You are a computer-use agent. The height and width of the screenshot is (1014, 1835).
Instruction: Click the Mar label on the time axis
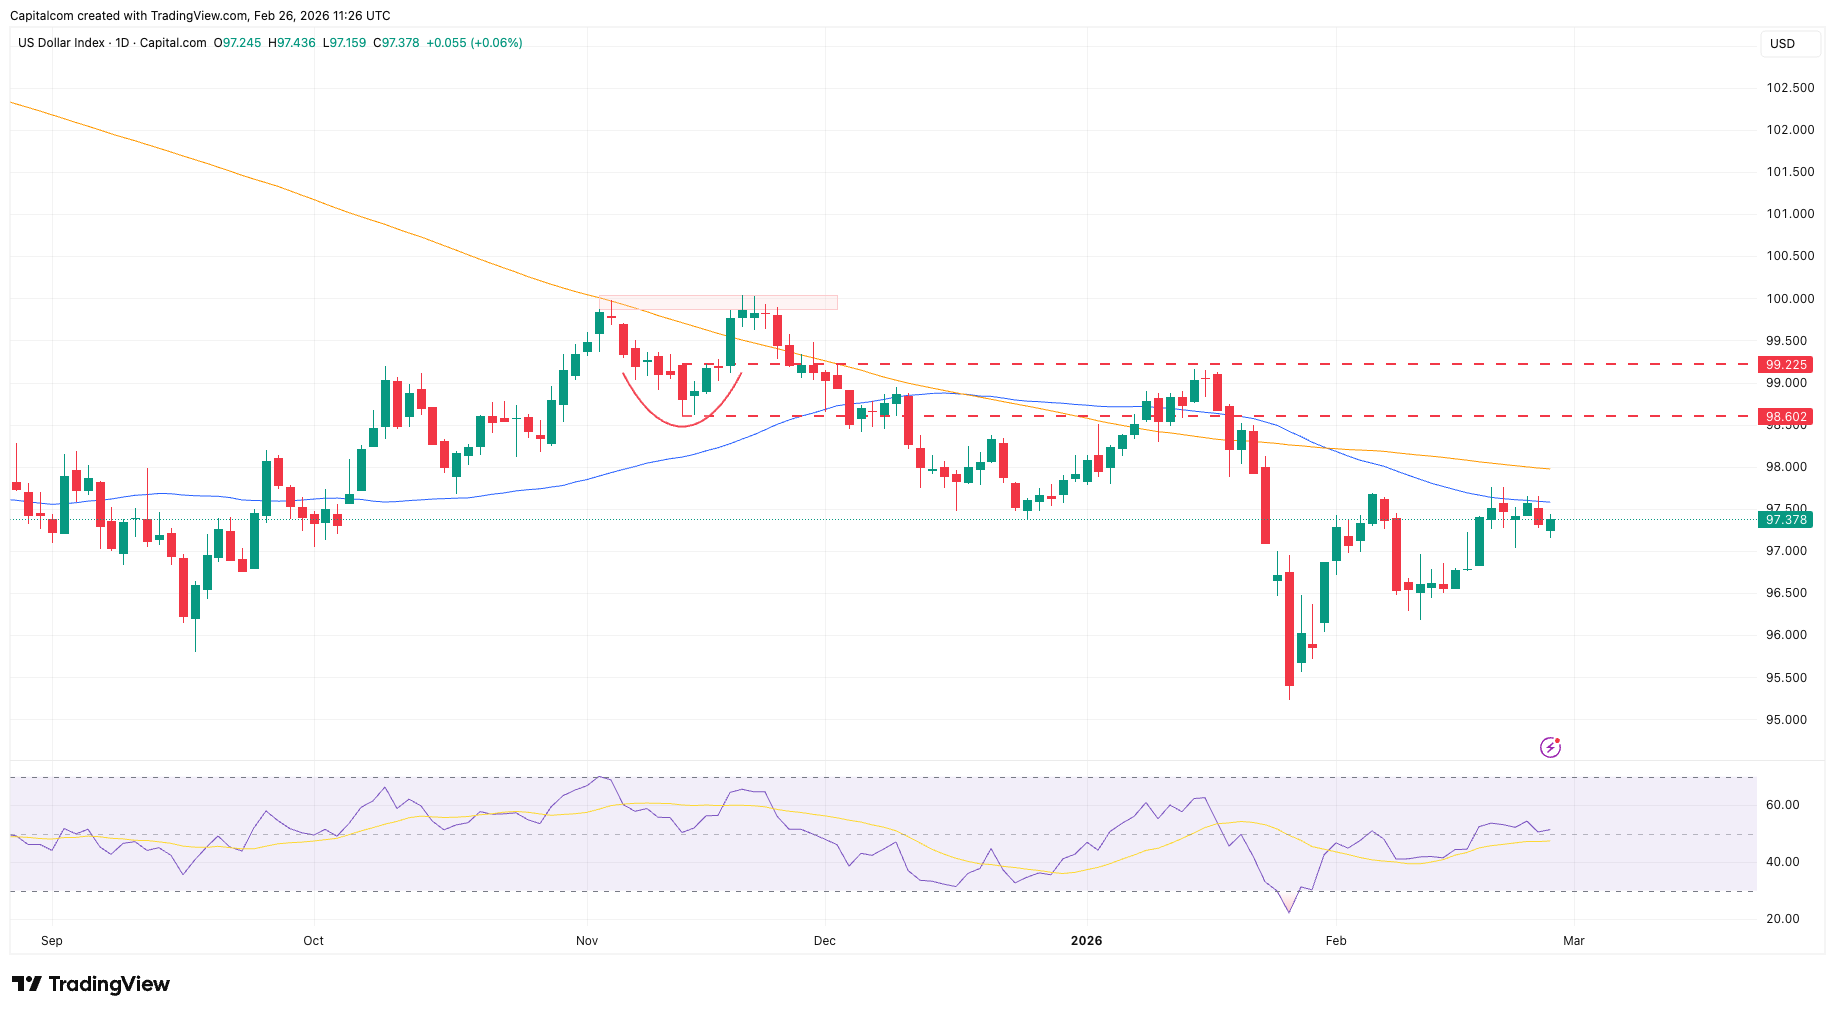tap(1574, 941)
